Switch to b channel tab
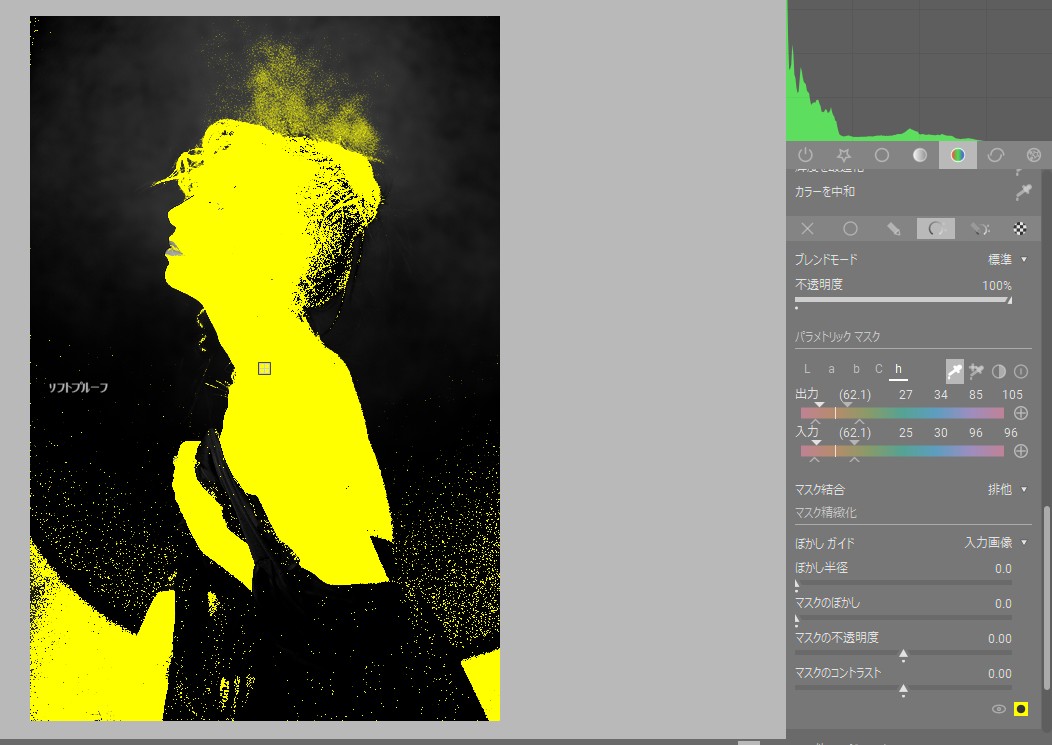This screenshot has height=745, width=1052. [855, 369]
